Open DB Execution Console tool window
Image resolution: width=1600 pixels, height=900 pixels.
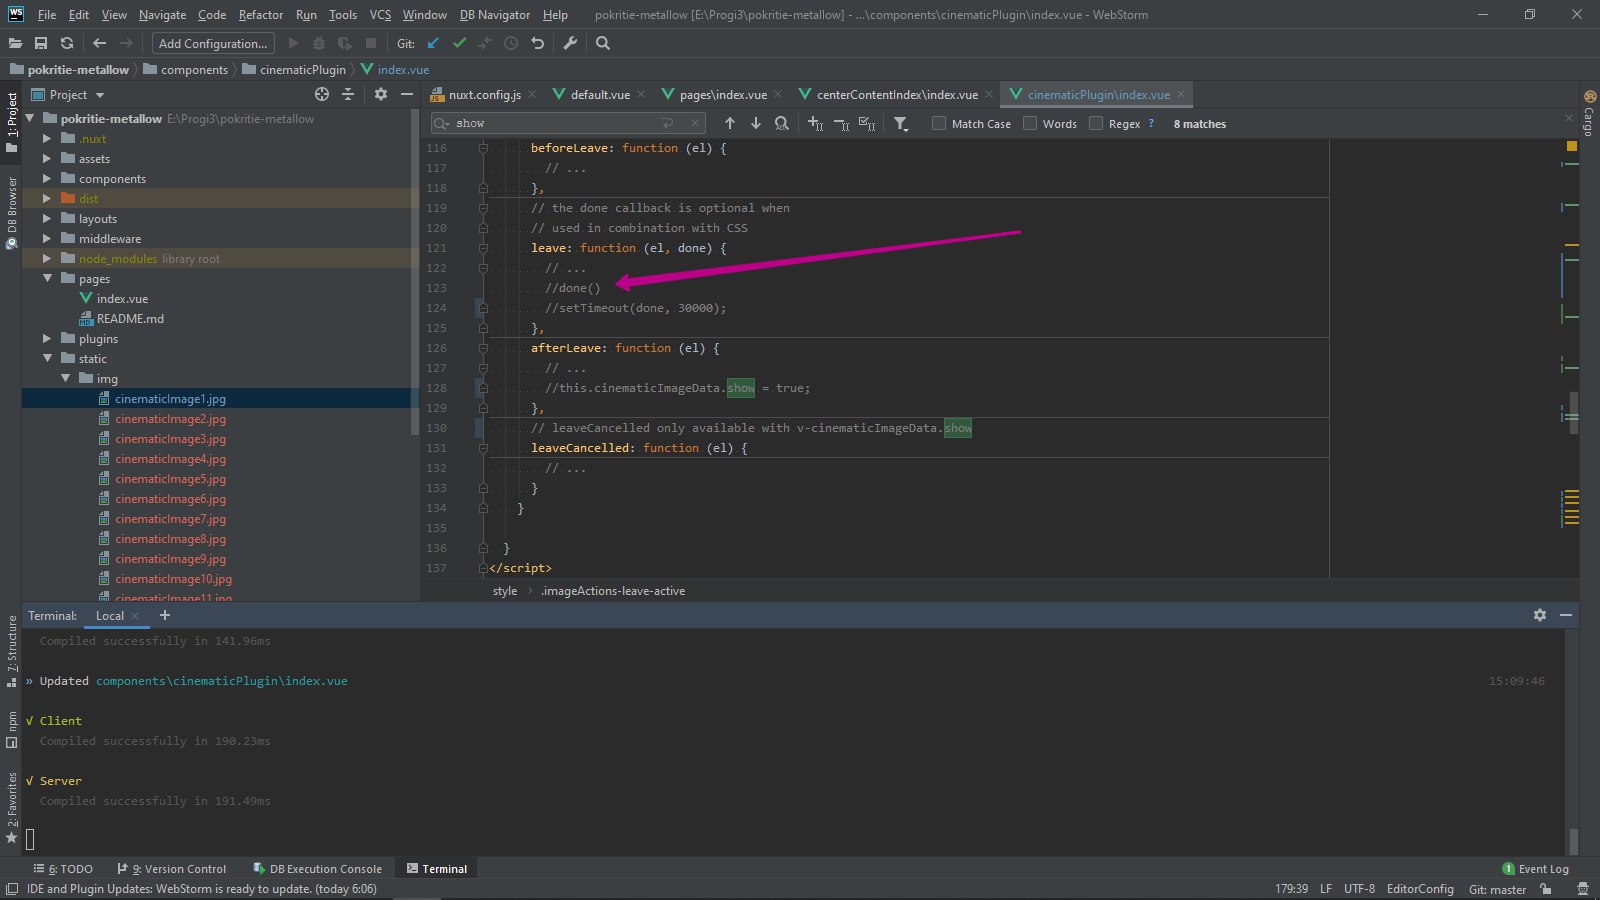(x=318, y=869)
